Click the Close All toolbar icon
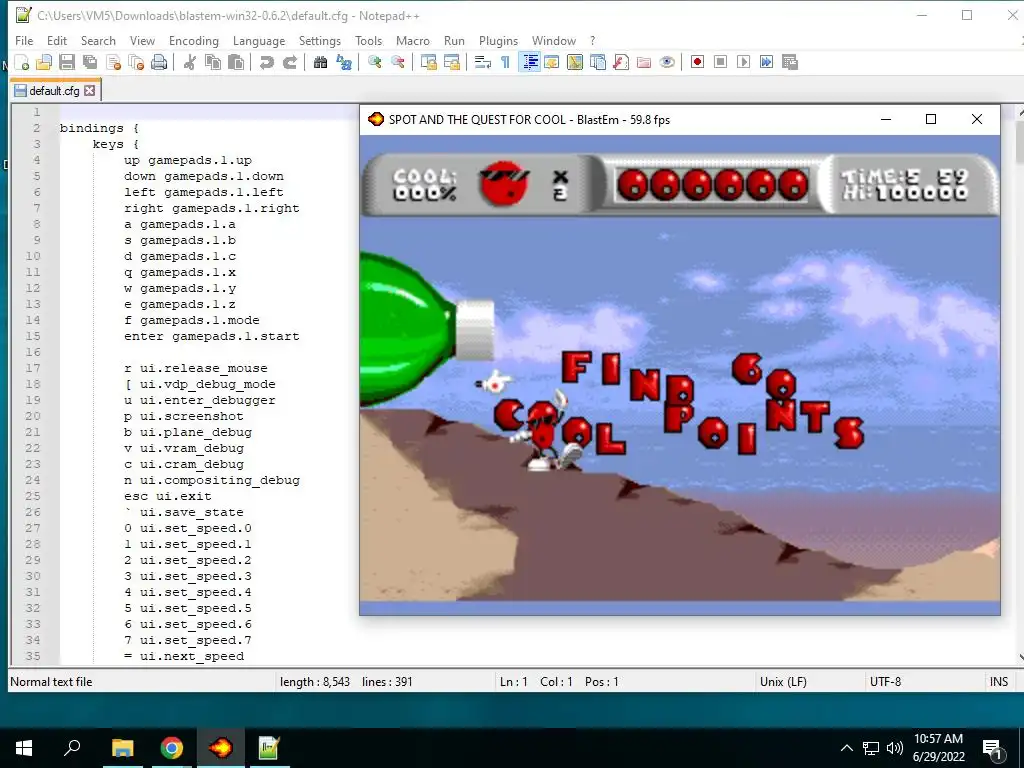The width and height of the screenshot is (1024, 768). 136,63
